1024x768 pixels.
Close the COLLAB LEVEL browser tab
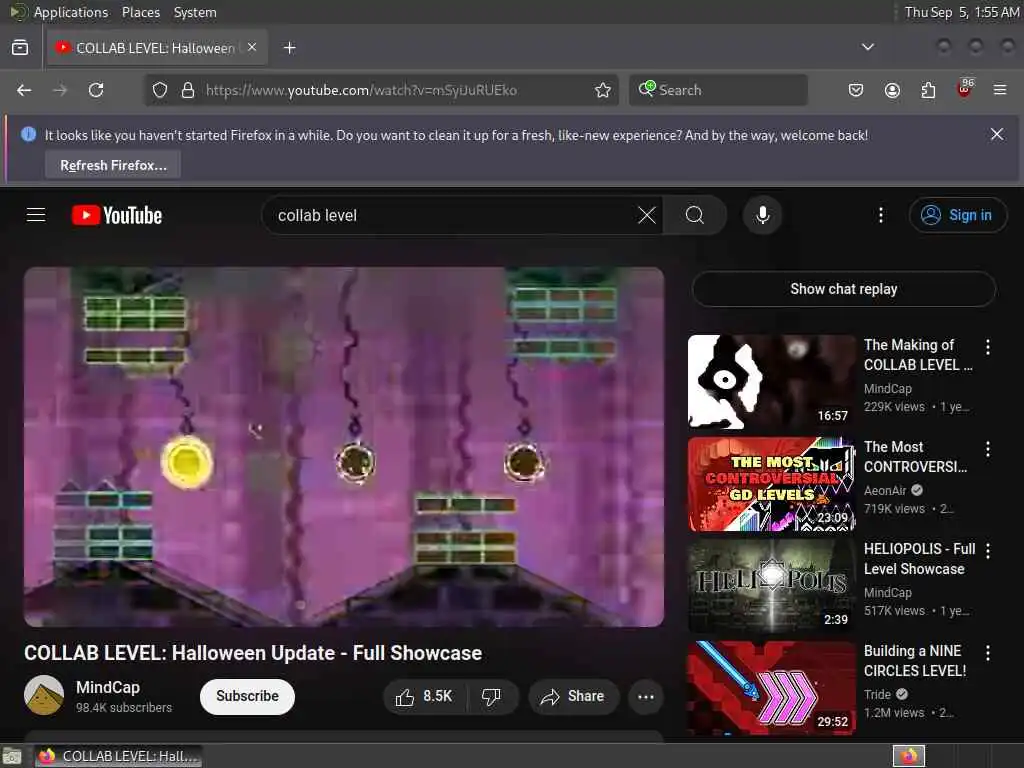252,47
